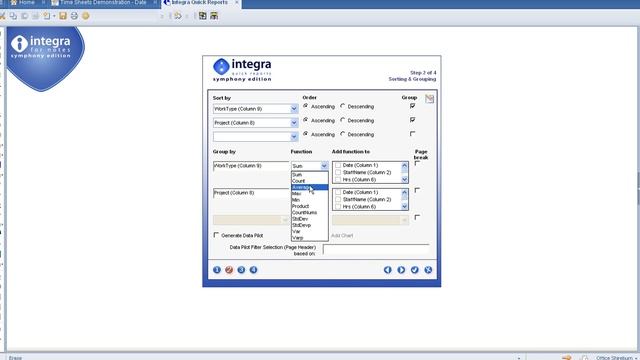Click the Project (Column 8) group-by field
The height and width of the screenshot is (360, 640).
(x=251, y=193)
